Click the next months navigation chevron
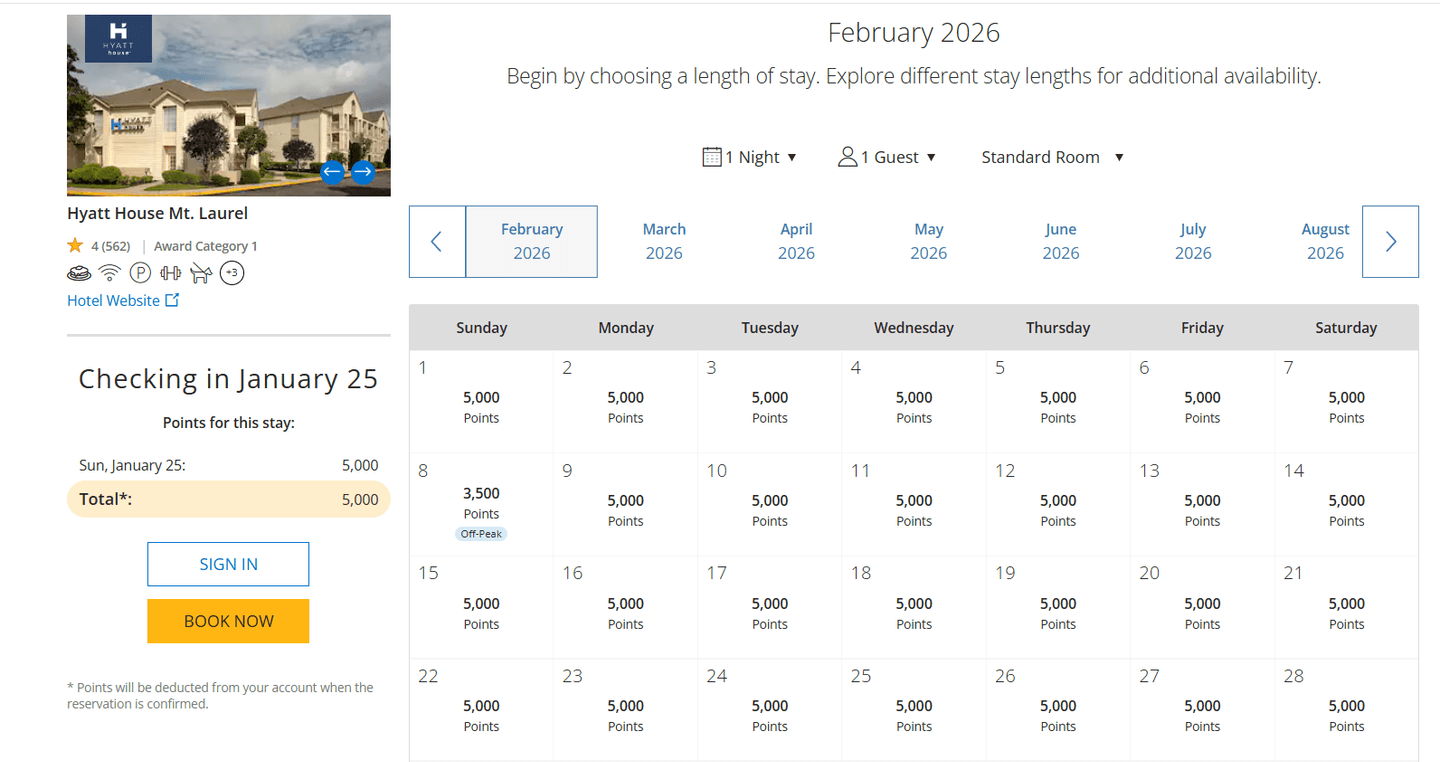This screenshot has height=762, width=1440. pyautogui.click(x=1390, y=241)
